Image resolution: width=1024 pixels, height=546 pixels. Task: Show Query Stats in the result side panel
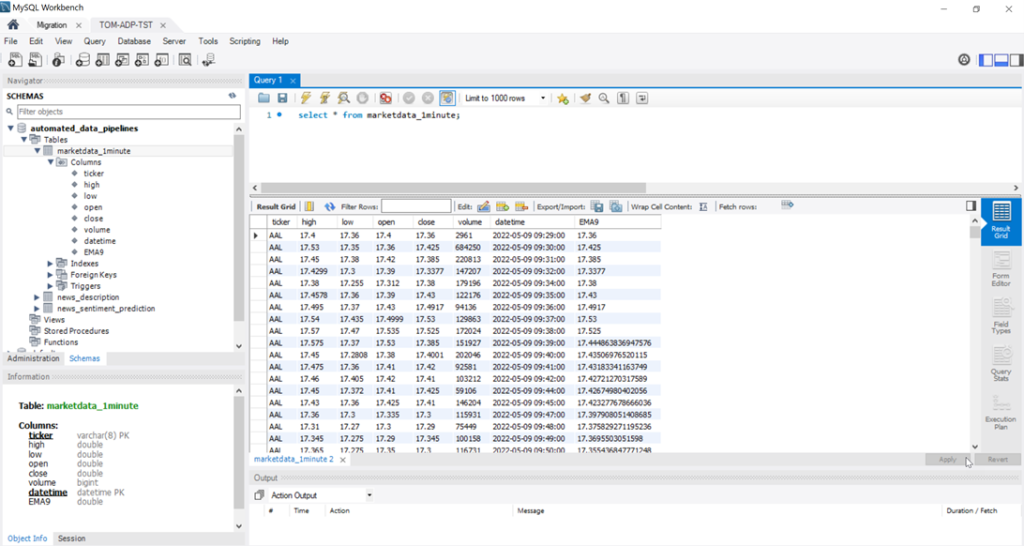tap(1000, 362)
